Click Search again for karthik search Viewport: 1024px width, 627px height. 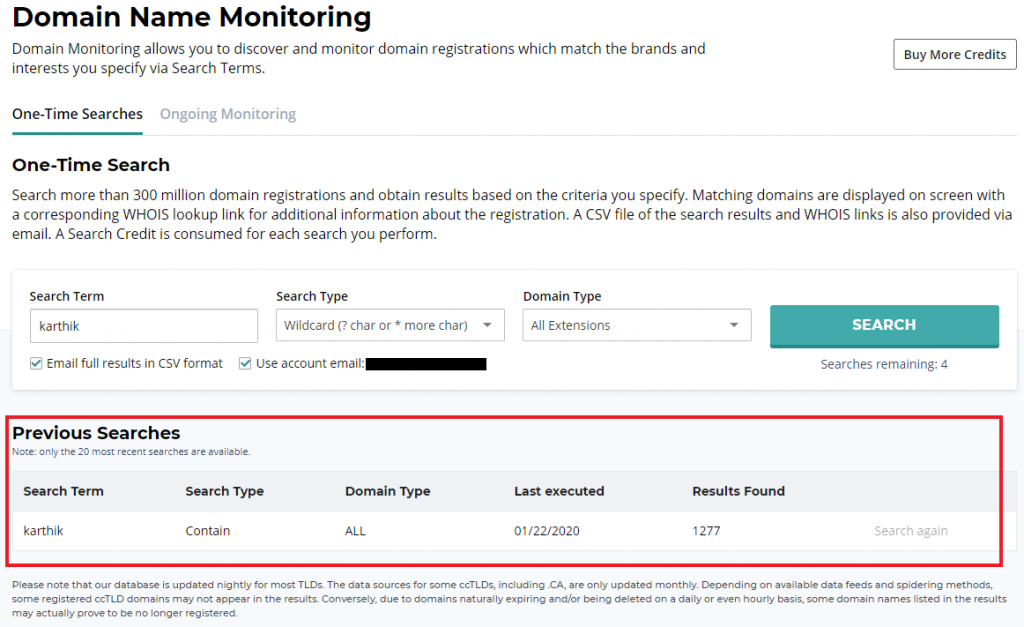[x=911, y=531]
